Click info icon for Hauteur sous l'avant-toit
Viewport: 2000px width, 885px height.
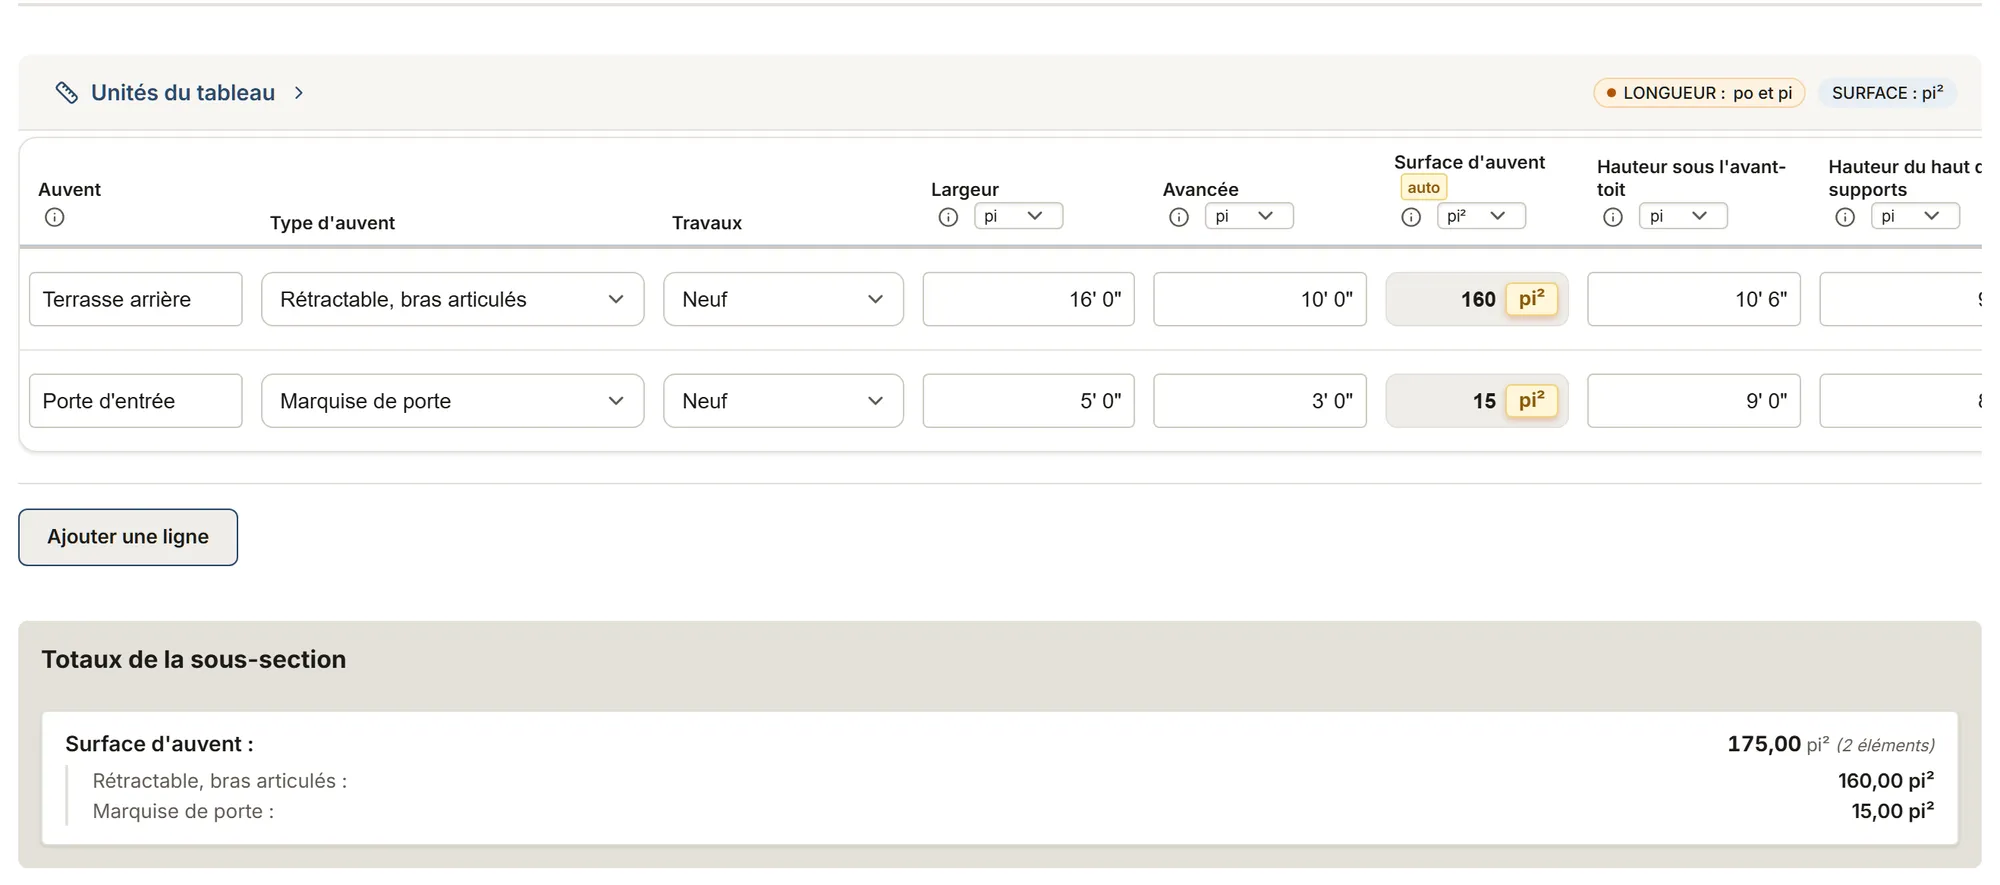coord(1613,217)
